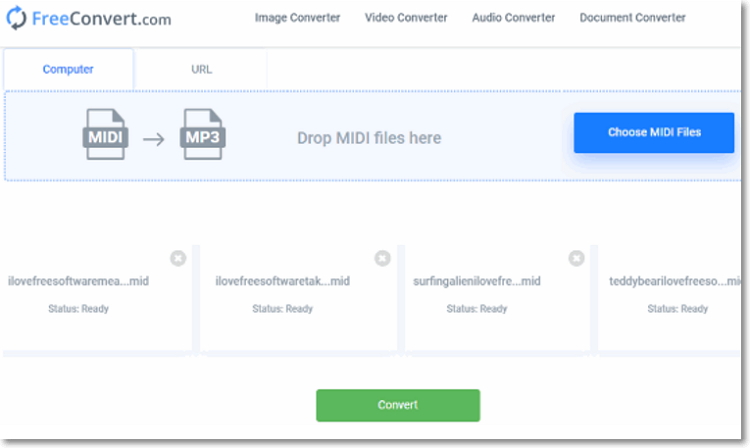
Task: Start conversion with the green Convert button
Action: [397, 405]
